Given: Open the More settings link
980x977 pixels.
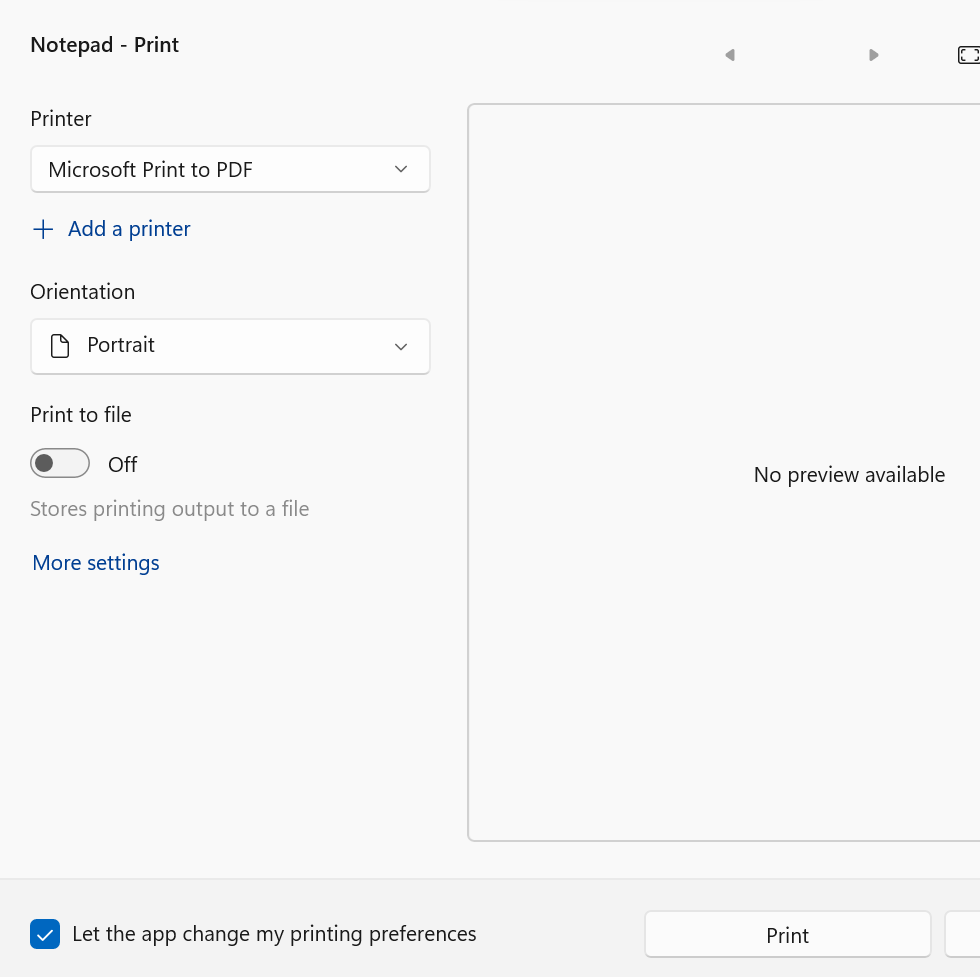Looking at the screenshot, I should coord(96,563).
